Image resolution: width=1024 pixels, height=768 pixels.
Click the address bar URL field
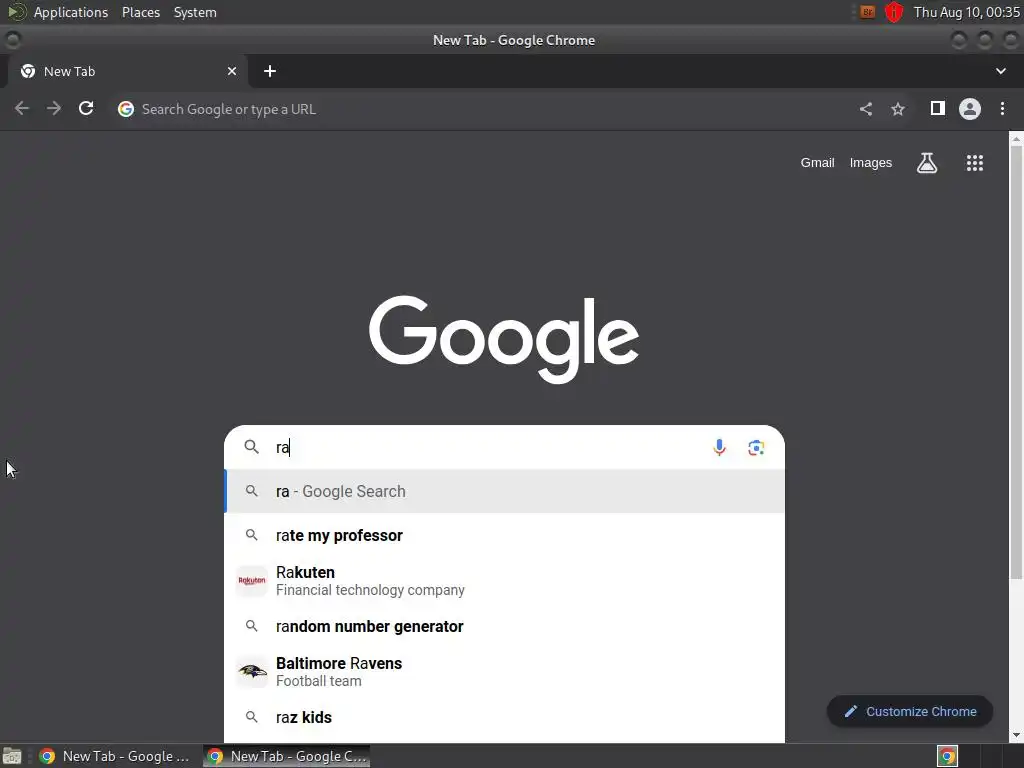tap(483, 109)
